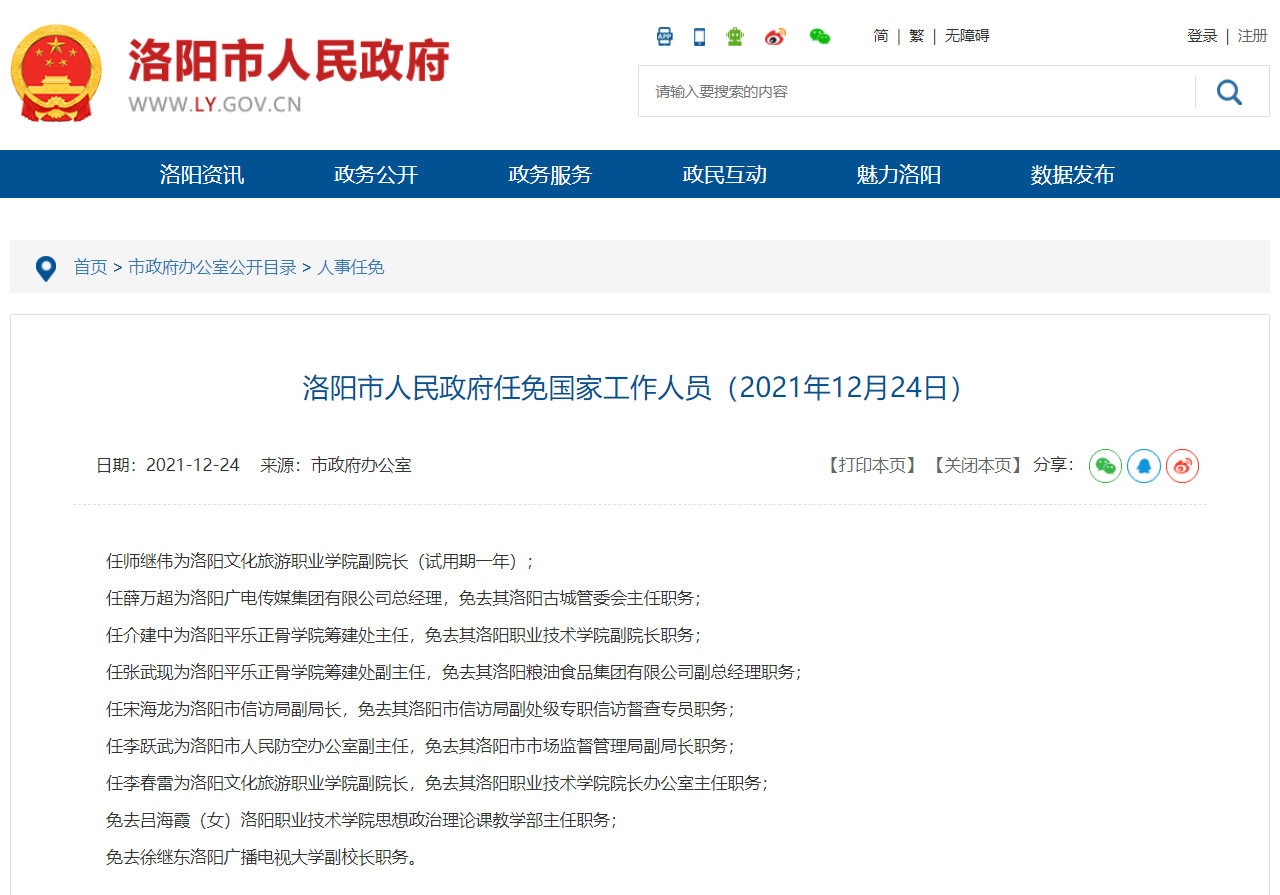Open the 数据发布 menu
Screen dimensions: 1280x895
tap(1073, 175)
